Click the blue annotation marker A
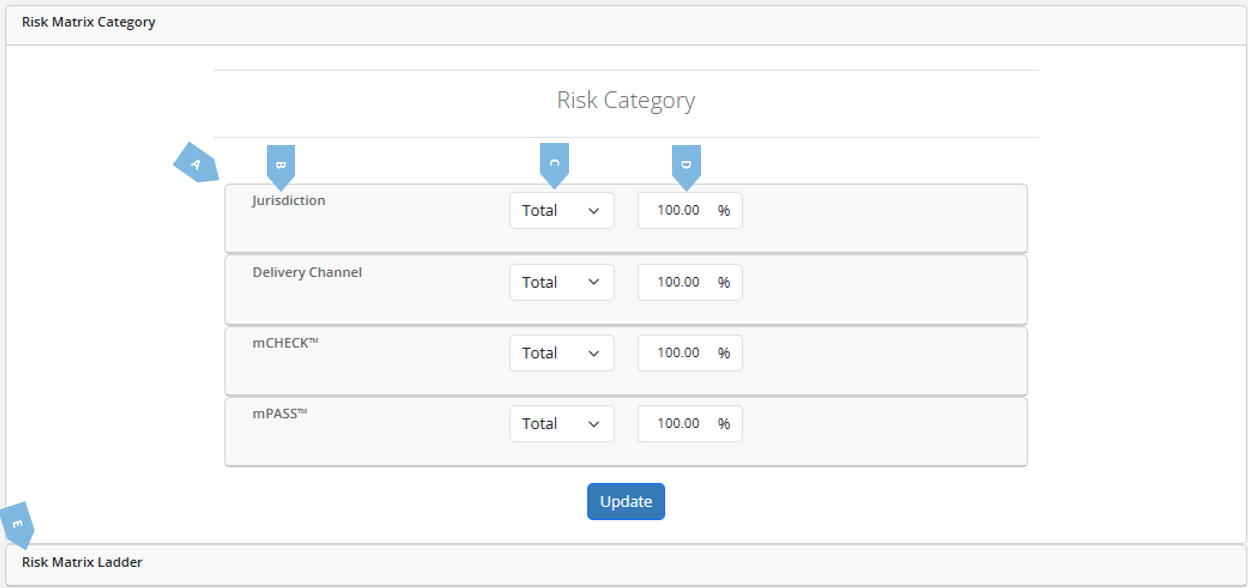 [196, 163]
